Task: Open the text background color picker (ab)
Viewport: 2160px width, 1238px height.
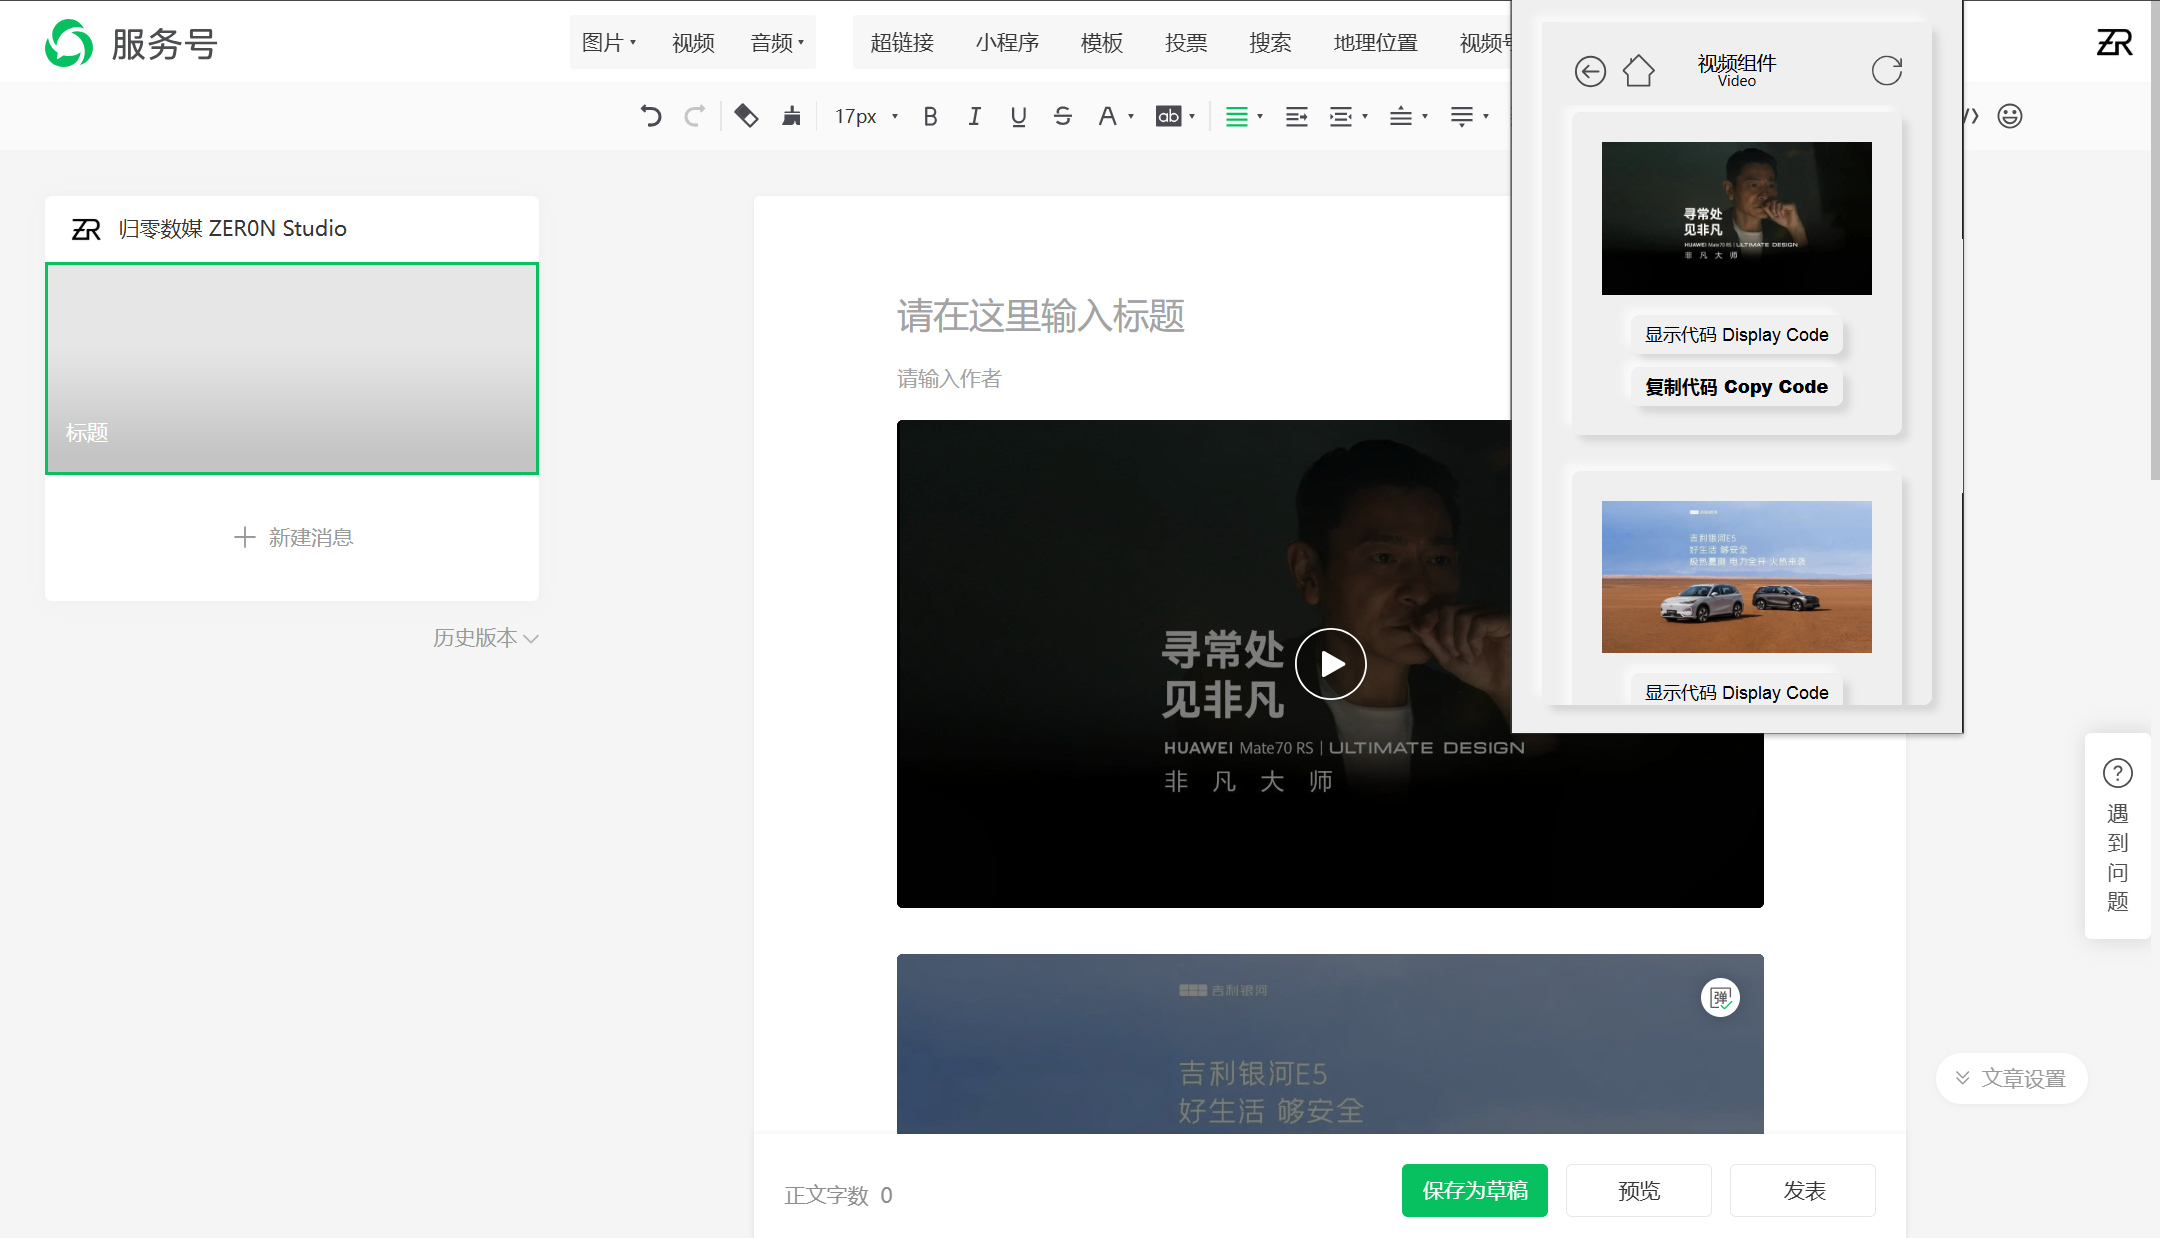Action: (x=1168, y=117)
